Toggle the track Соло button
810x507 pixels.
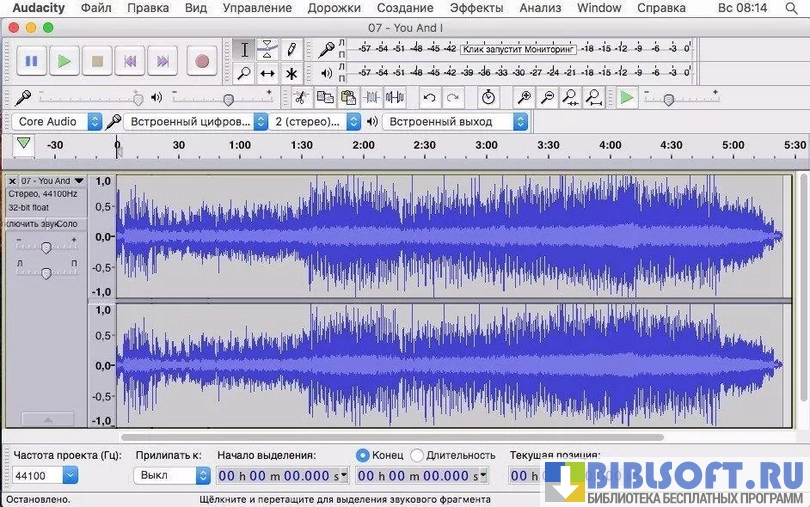(67, 223)
